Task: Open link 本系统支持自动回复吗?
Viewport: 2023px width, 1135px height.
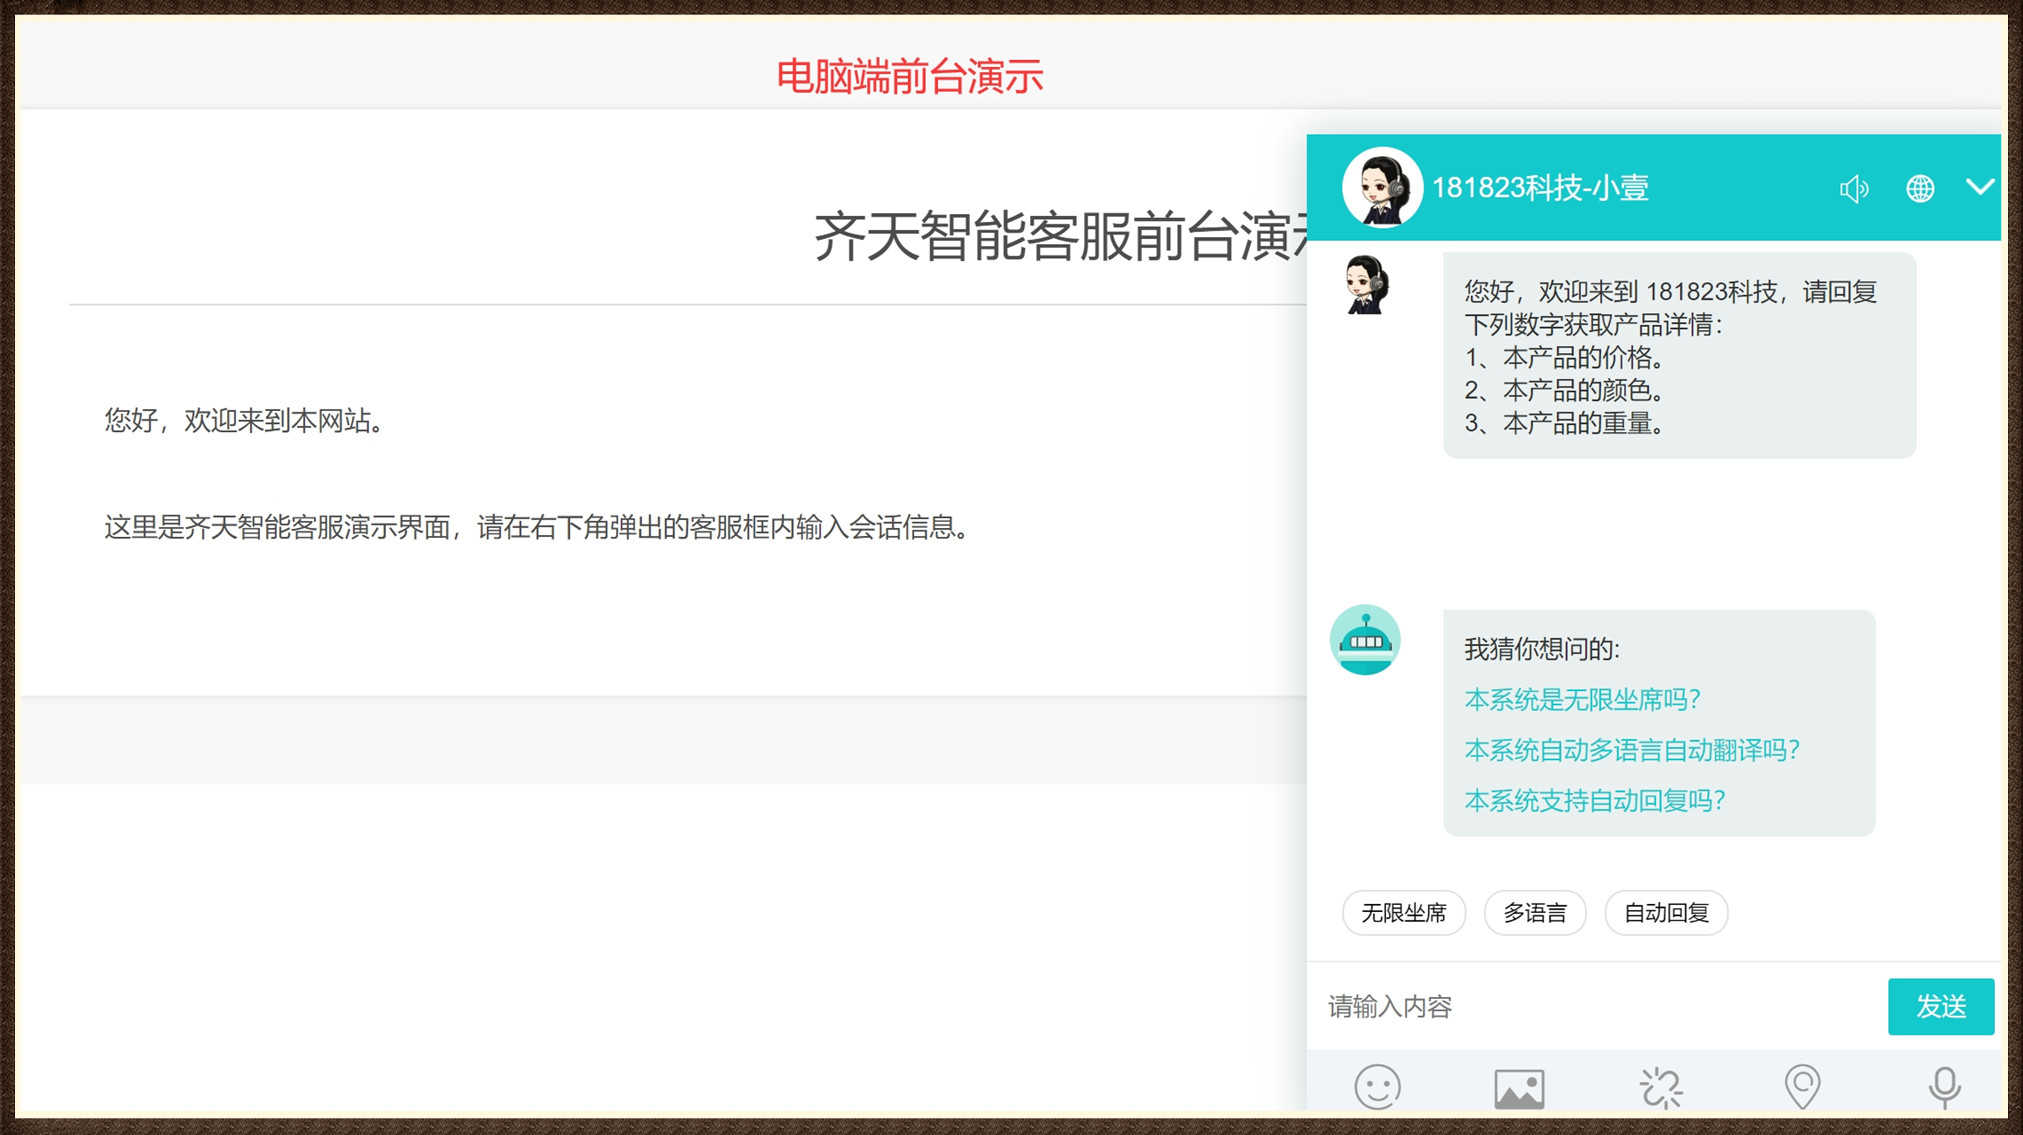Action: pyautogui.click(x=1595, y=800)
